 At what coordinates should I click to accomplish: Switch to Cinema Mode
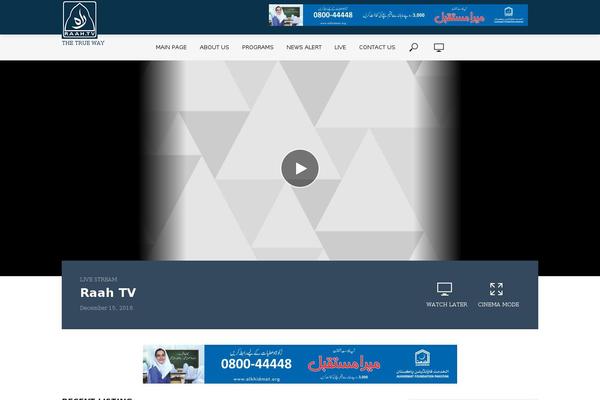(498, 295)
